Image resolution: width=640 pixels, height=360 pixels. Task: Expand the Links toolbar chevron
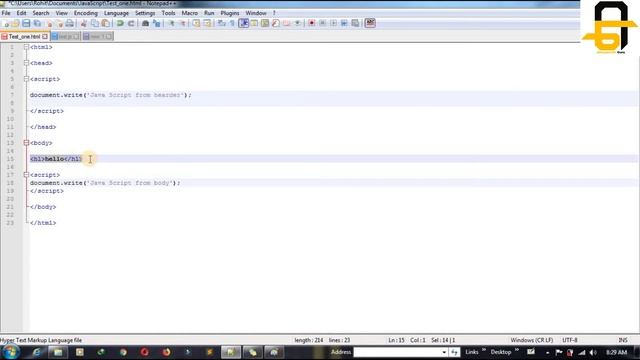[484, 350]
